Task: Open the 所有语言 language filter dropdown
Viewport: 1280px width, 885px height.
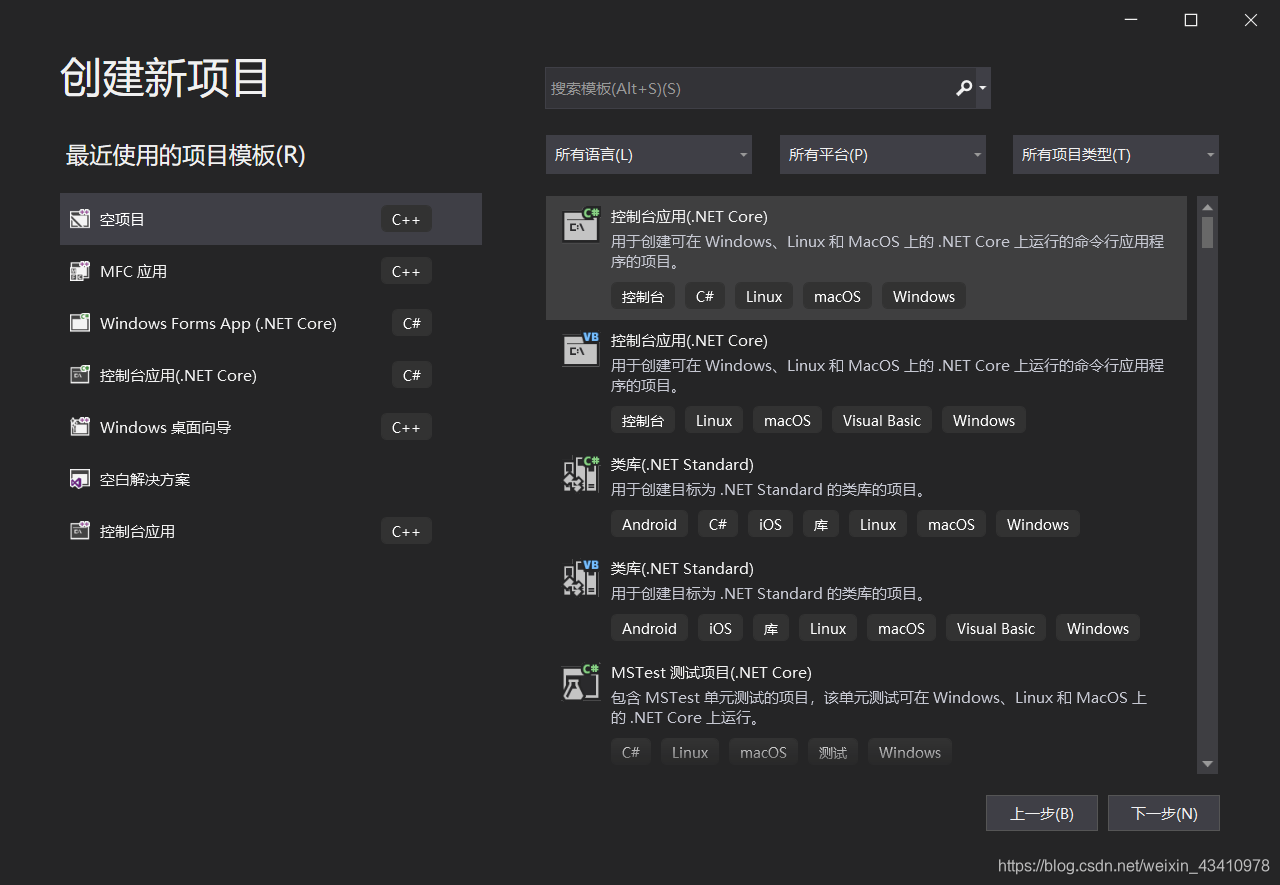Action: click(649, 155)
